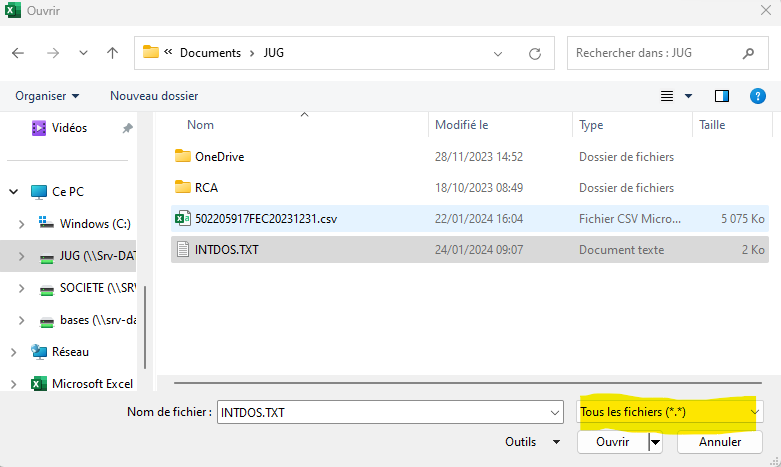
Task: Open the Ouvrir button split arrow
Action: (x=656, y=441)
